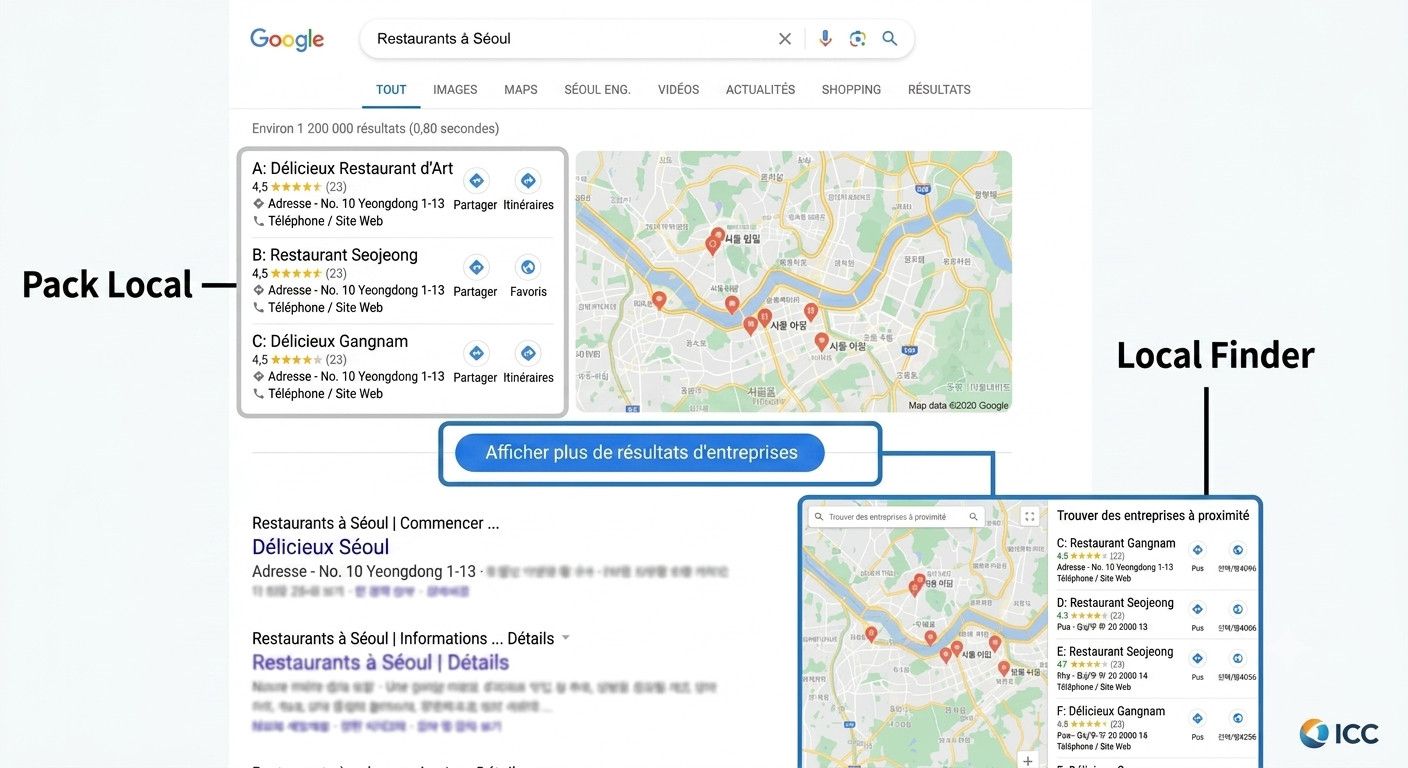Click Trouver des entreprises à proximité panel heading
The height and width of the screenshot is (768, 1408).
1153,515
